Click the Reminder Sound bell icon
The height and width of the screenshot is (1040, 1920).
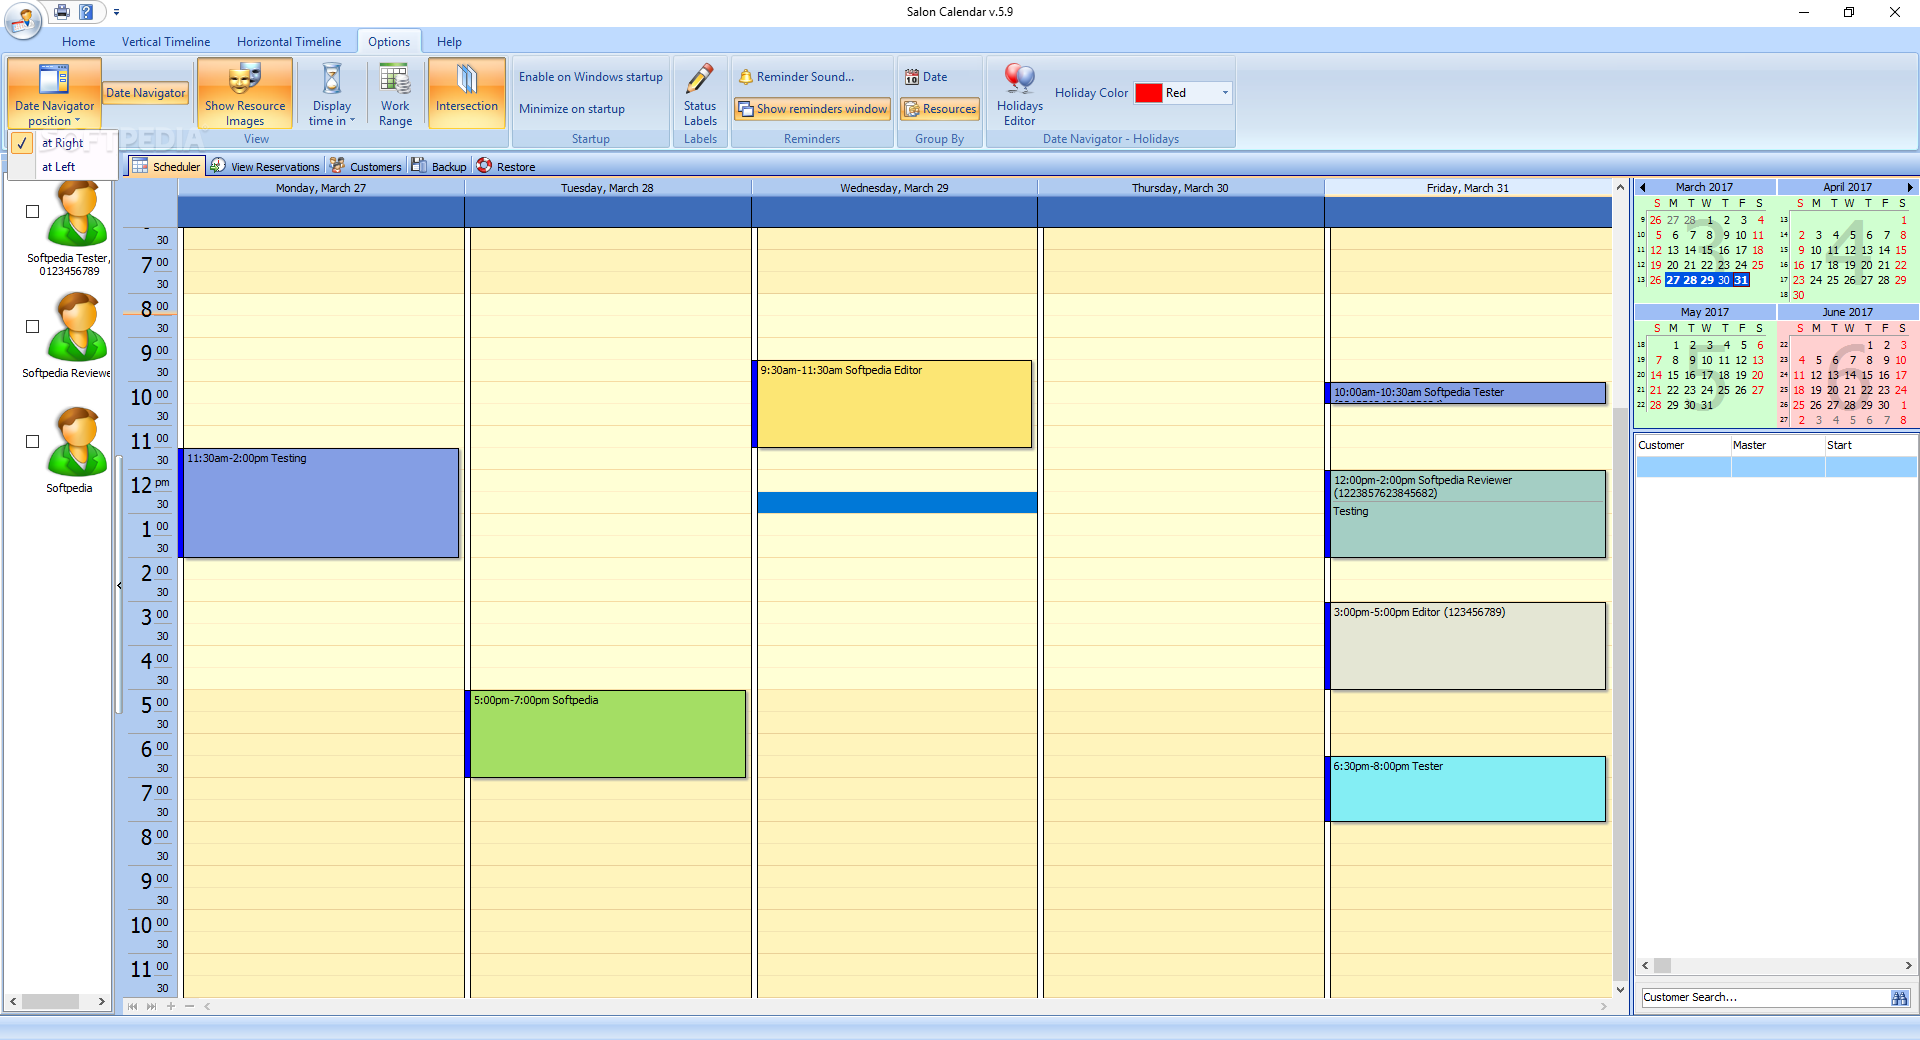point(745,77)
